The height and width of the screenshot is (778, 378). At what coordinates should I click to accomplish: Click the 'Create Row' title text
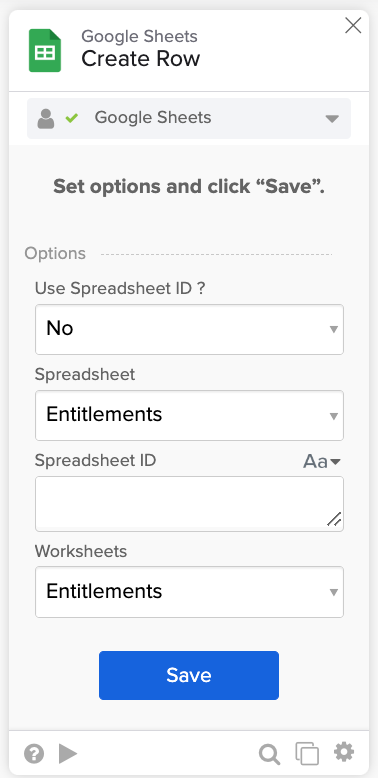tap(140, 59)
